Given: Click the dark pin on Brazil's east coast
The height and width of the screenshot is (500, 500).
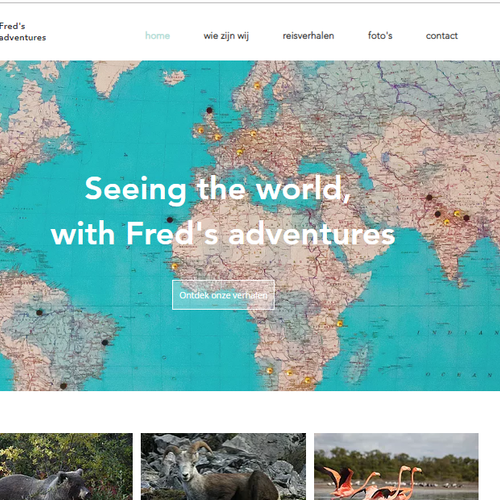Looking at the screenshot, I should (x=105, y=342).
